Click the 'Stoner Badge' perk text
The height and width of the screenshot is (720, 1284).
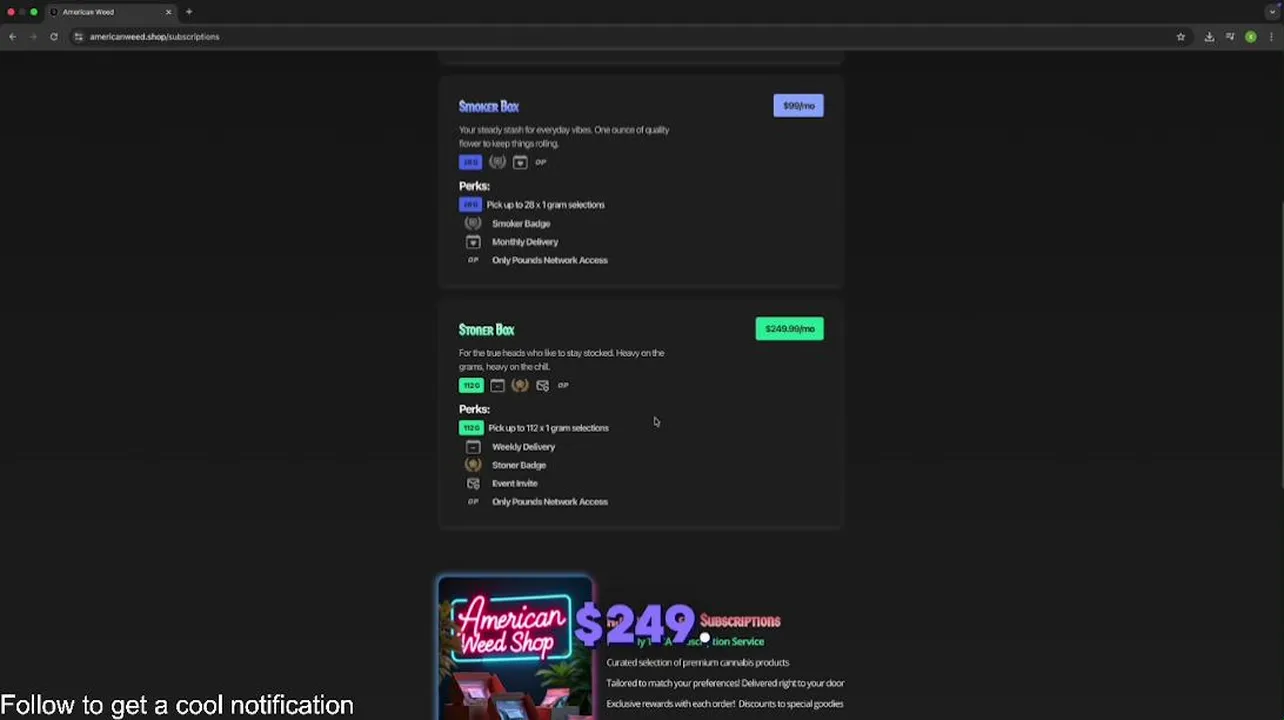(x=519, y=465)
